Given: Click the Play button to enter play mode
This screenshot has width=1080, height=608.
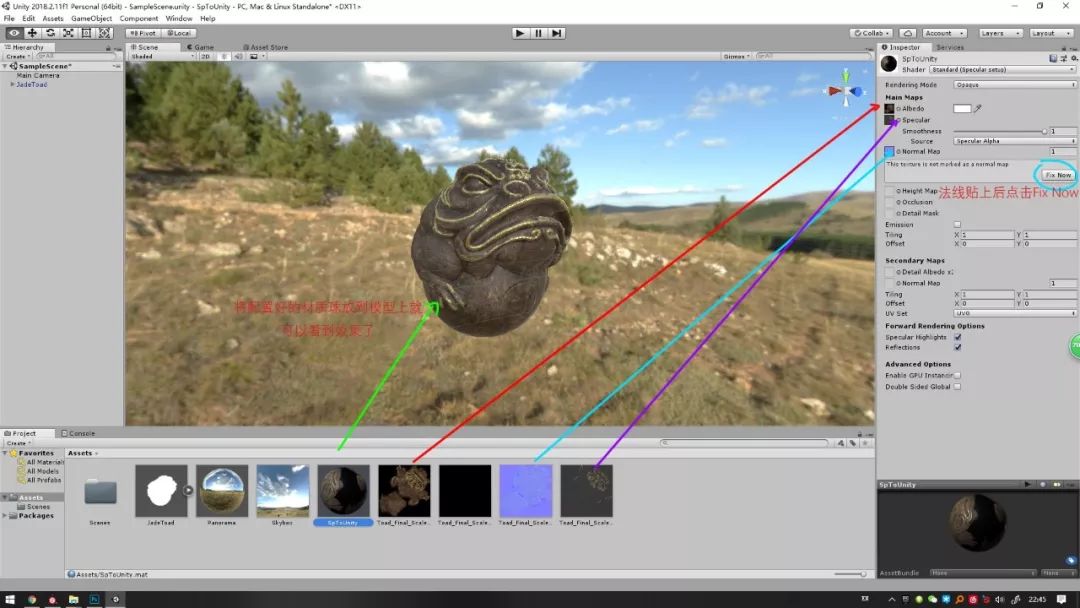Looking at the screenshot, I should click(x=519, y=32).
